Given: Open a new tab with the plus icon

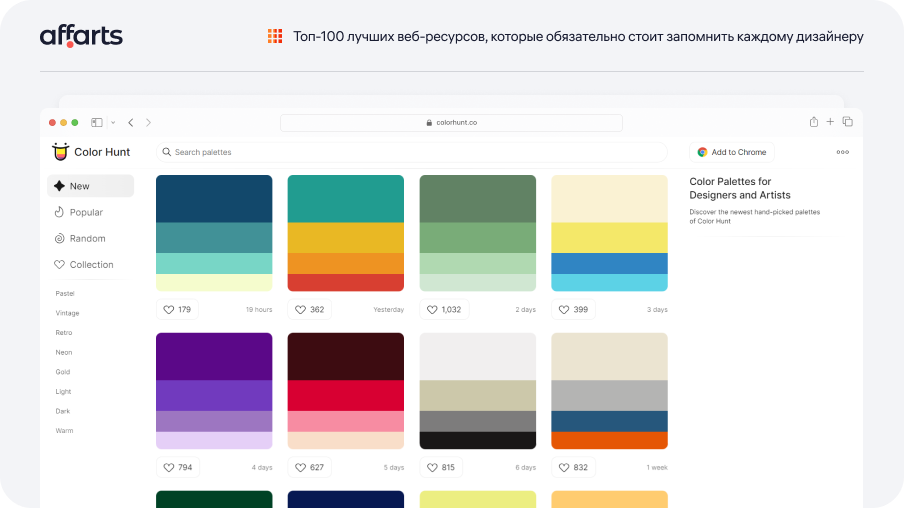Looking at the screenshot, I should [830, 122].
